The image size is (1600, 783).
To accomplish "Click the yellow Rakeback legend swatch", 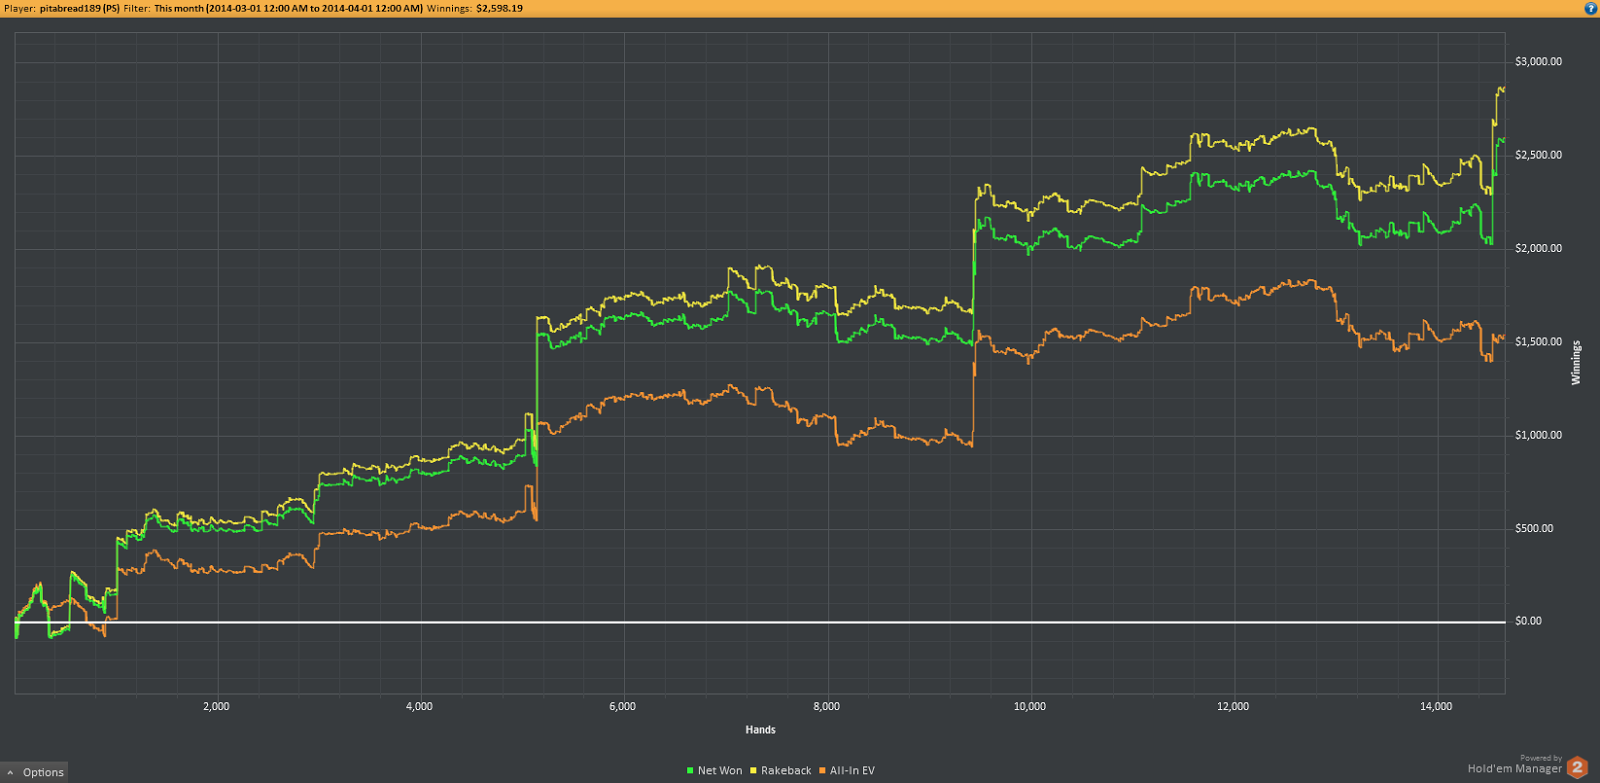I will coord(753,771).
